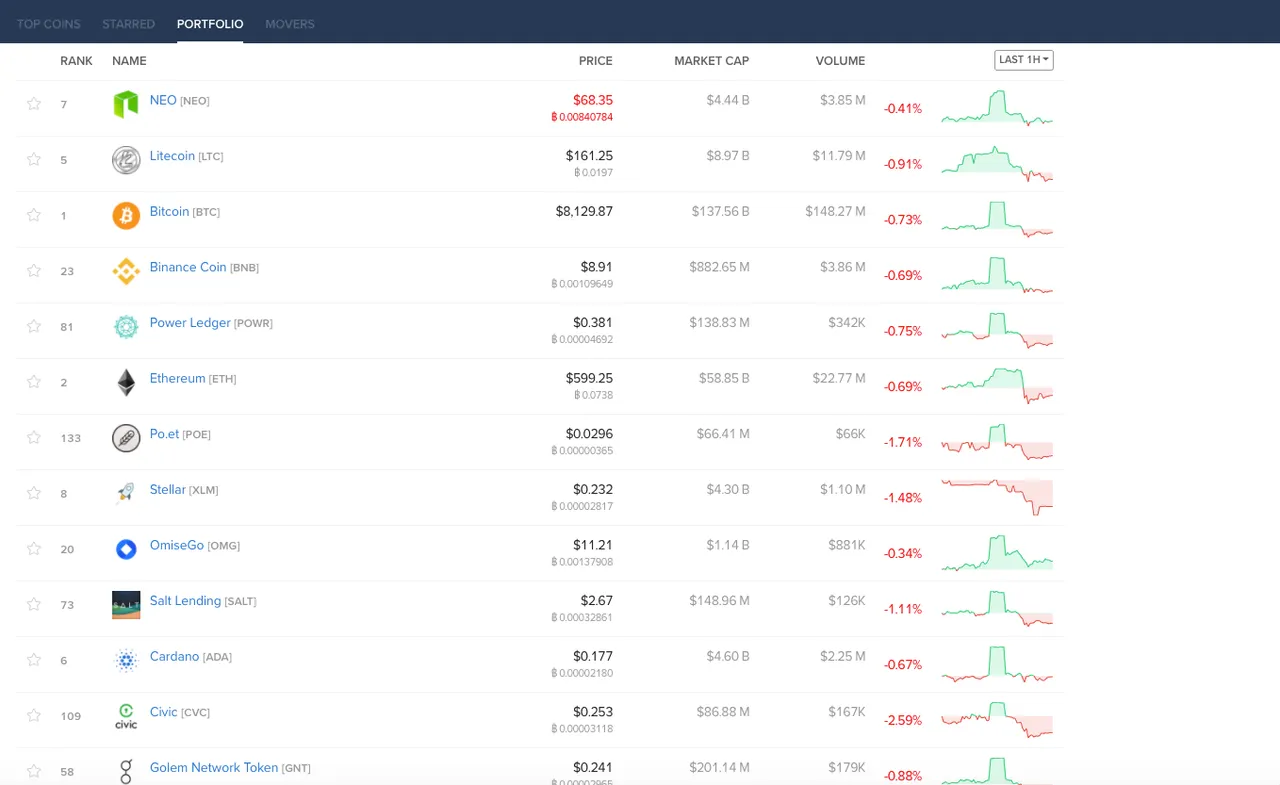The width and height of the screenshot is (1280, 785).
Task: Open the Po.et coin link
Action: coord(164,434)
